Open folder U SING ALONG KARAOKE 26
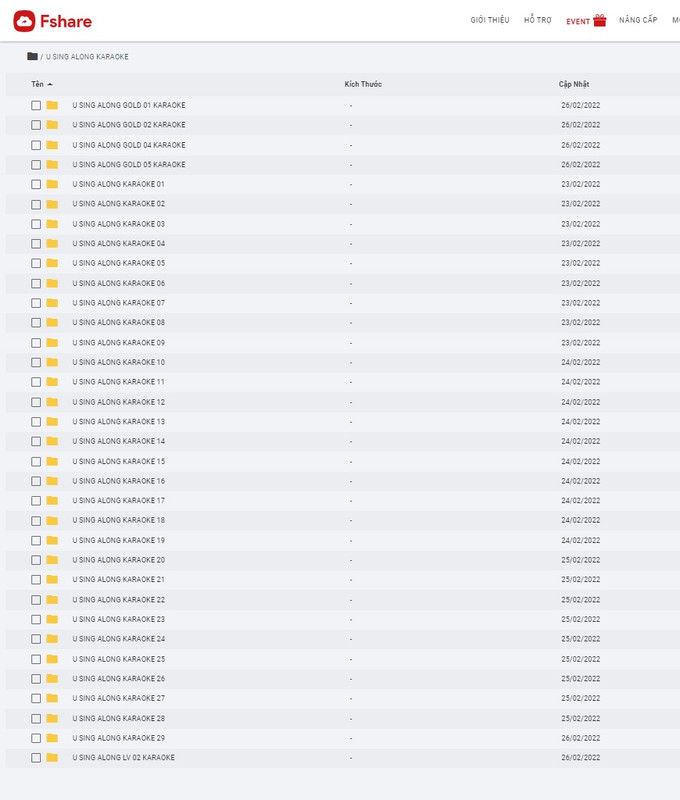680x800 pixels. coord(118,678)
